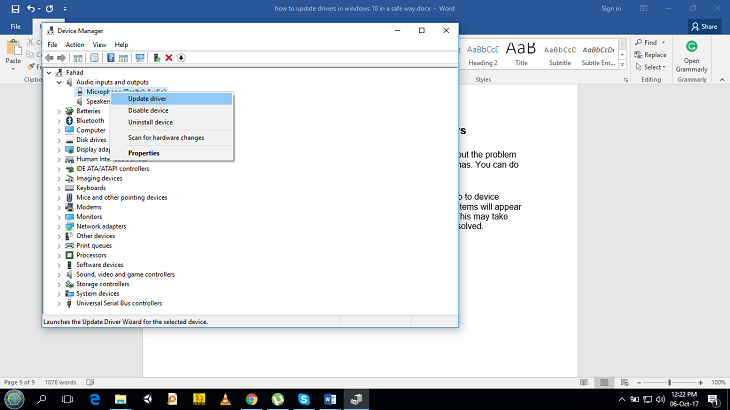730x410 pixels.
Task: Open Grammarly from the Word ribbon
Action: 691,57
